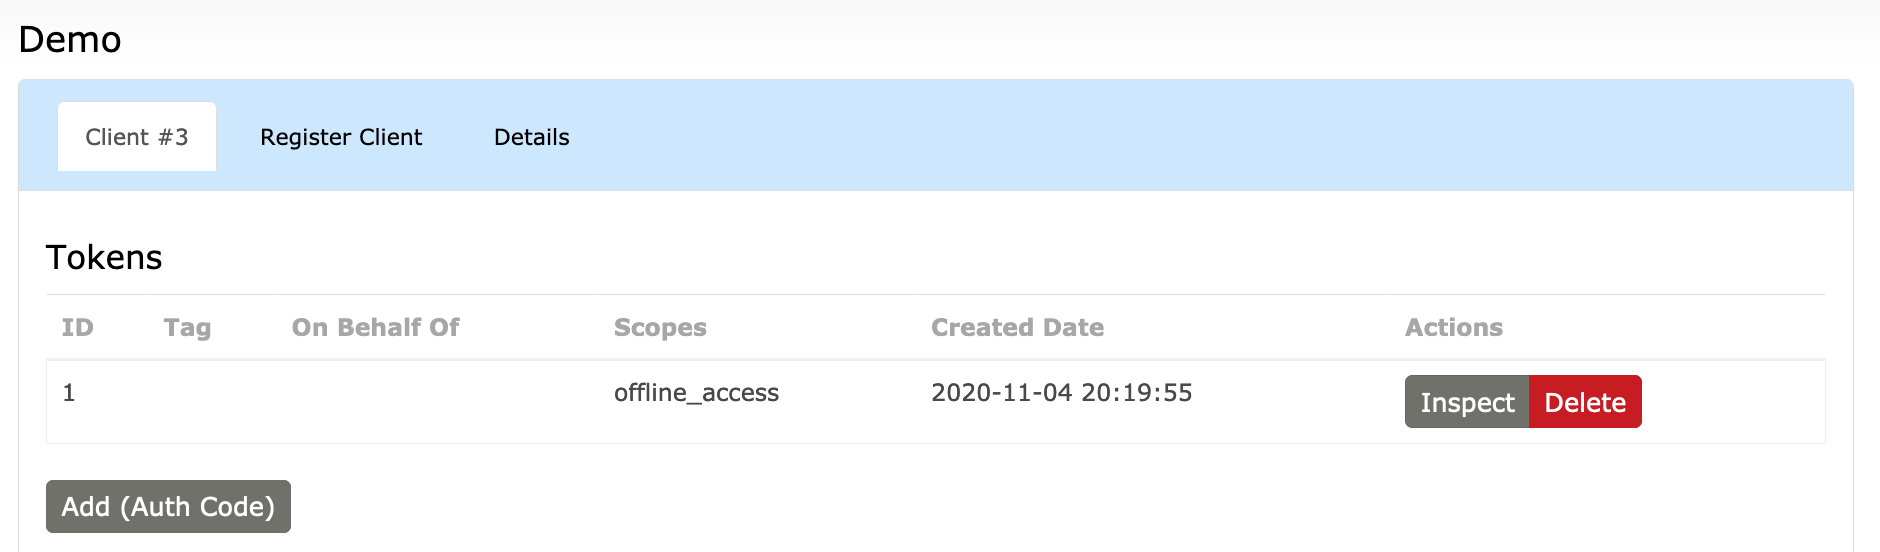Viewport: 1880px width, 552px height.
Task: Switch to the Client #3 tab
Action: pos(137,137)
